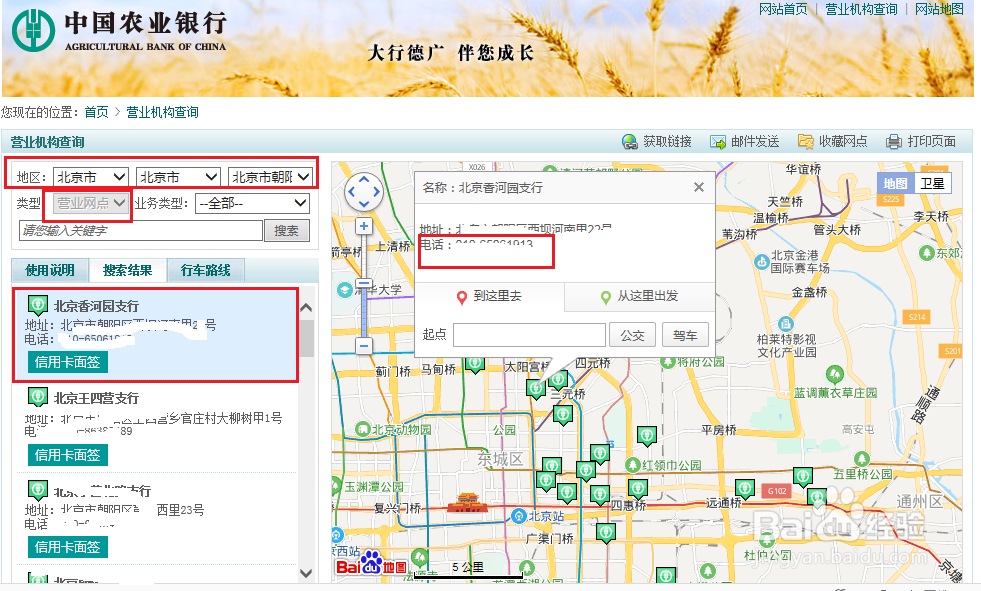Click the 北京香河园支行 branch marker icon in list
The height and width of the screenshot is (591, 981).
pos(38,305)
